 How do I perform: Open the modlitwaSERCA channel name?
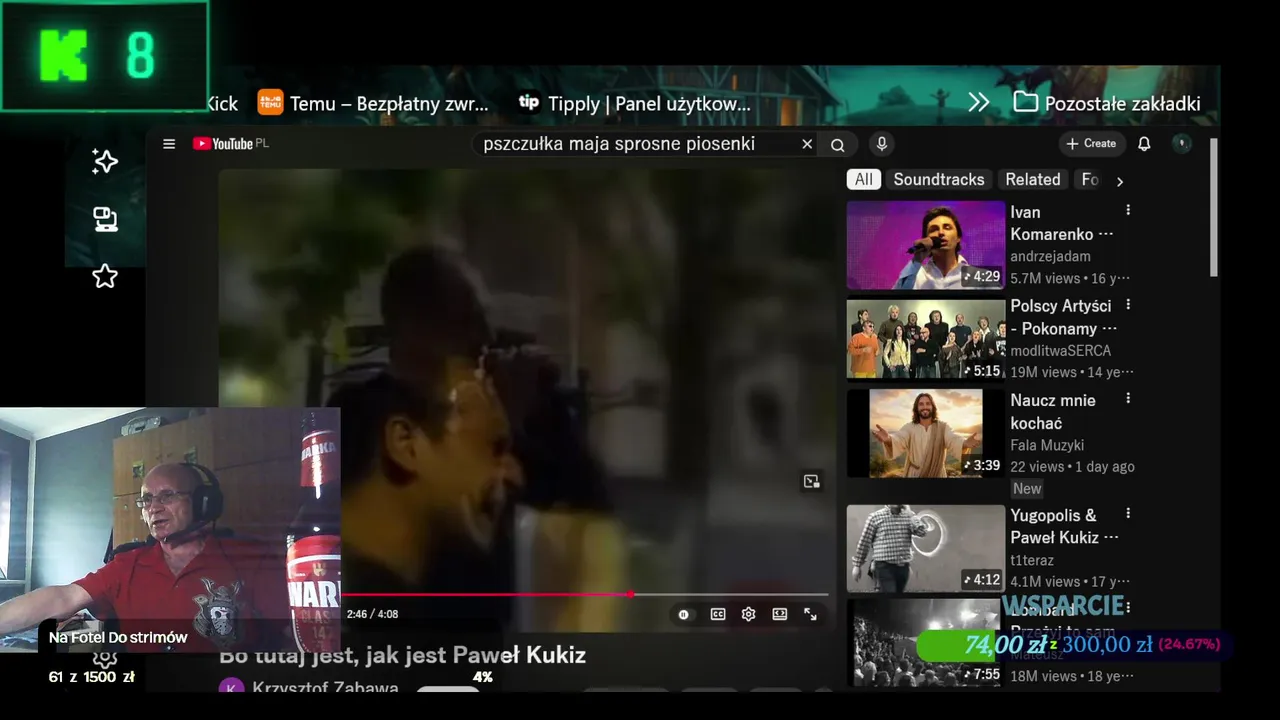[x=1060, y=351]
